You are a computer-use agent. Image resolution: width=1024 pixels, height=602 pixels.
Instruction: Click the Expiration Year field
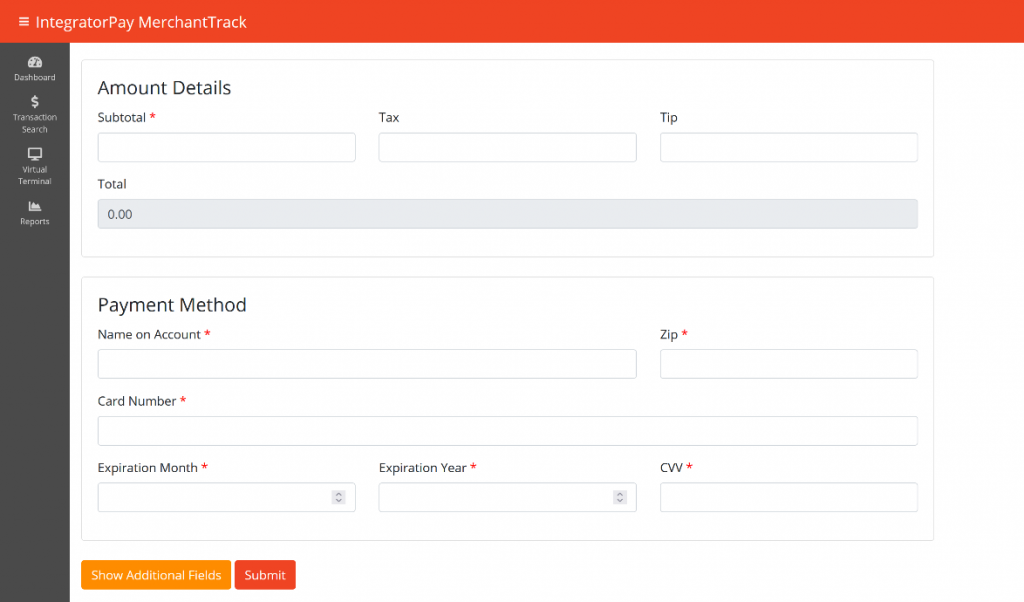coord(492,497)
